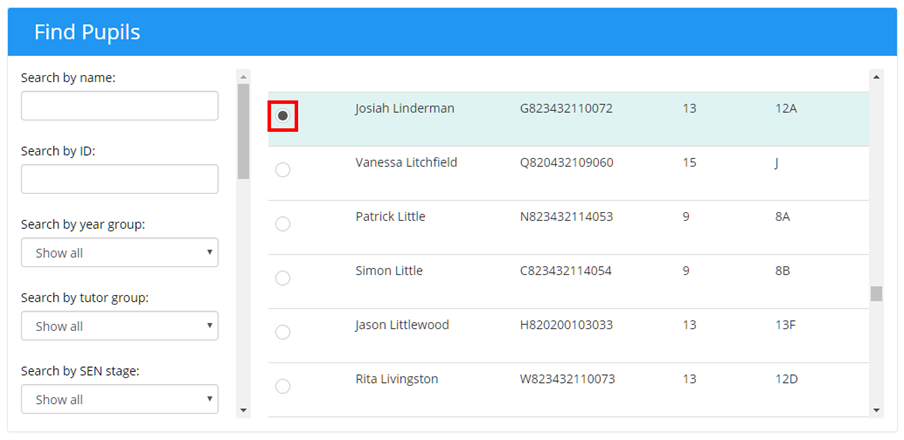
Task: Click the filter panel scroll-down arrow
Action: (243, 409)
